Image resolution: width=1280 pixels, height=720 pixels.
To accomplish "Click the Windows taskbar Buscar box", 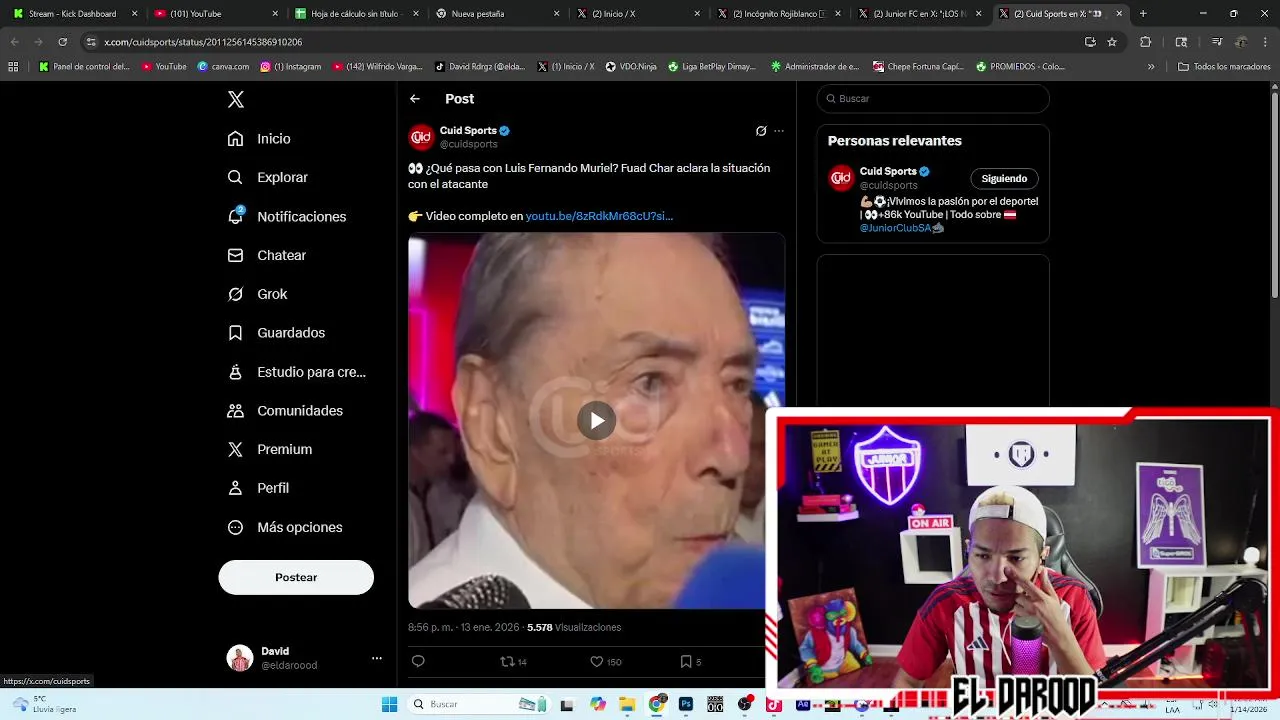I will [477, 704].
